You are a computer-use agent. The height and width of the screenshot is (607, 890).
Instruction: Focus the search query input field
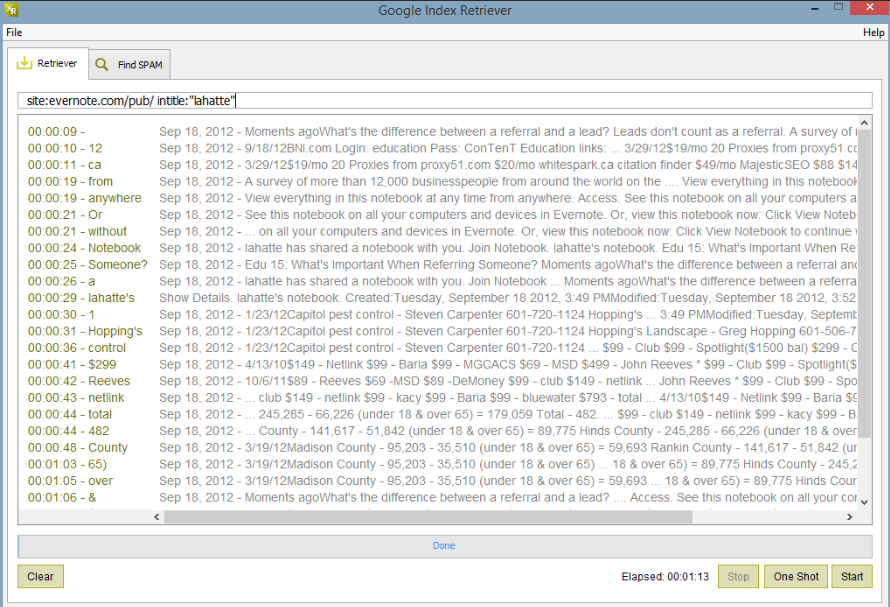445,101
